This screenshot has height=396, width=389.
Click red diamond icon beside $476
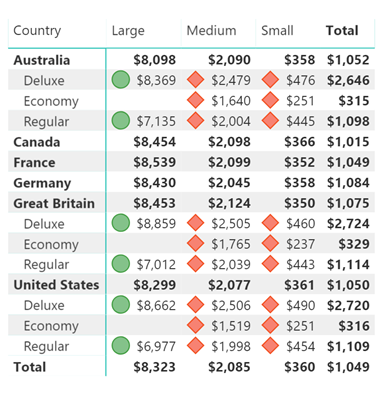point(270,80)
